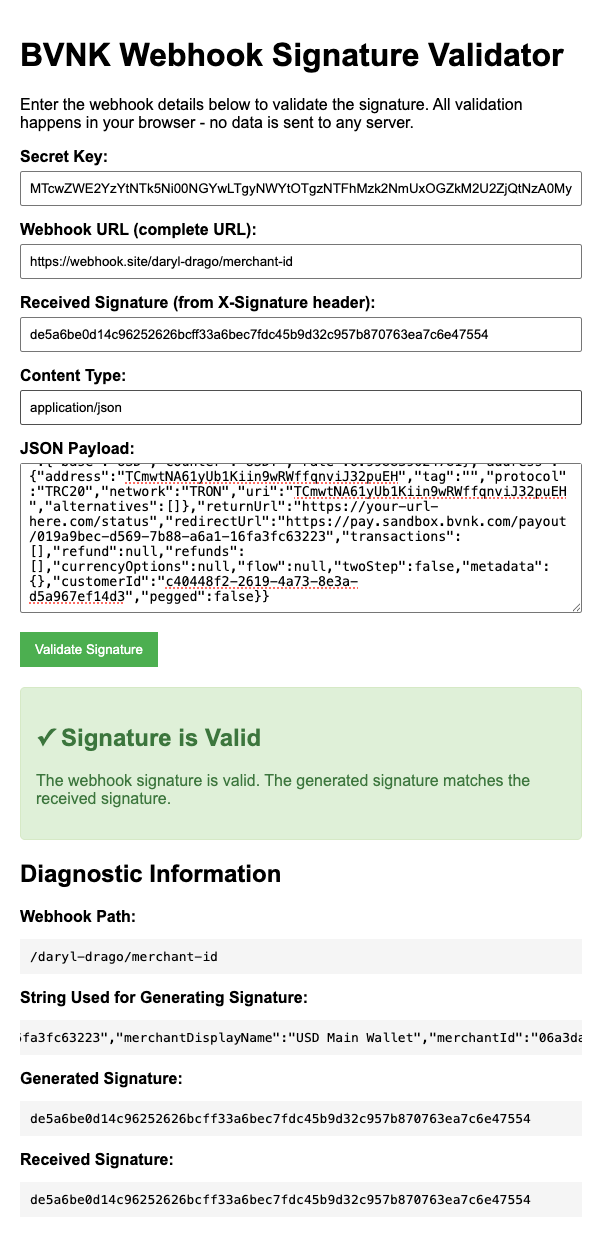Click the textarea resize handle at bottom-right corner
This screenshot has height=1258, width=592.
coord(577,604)
